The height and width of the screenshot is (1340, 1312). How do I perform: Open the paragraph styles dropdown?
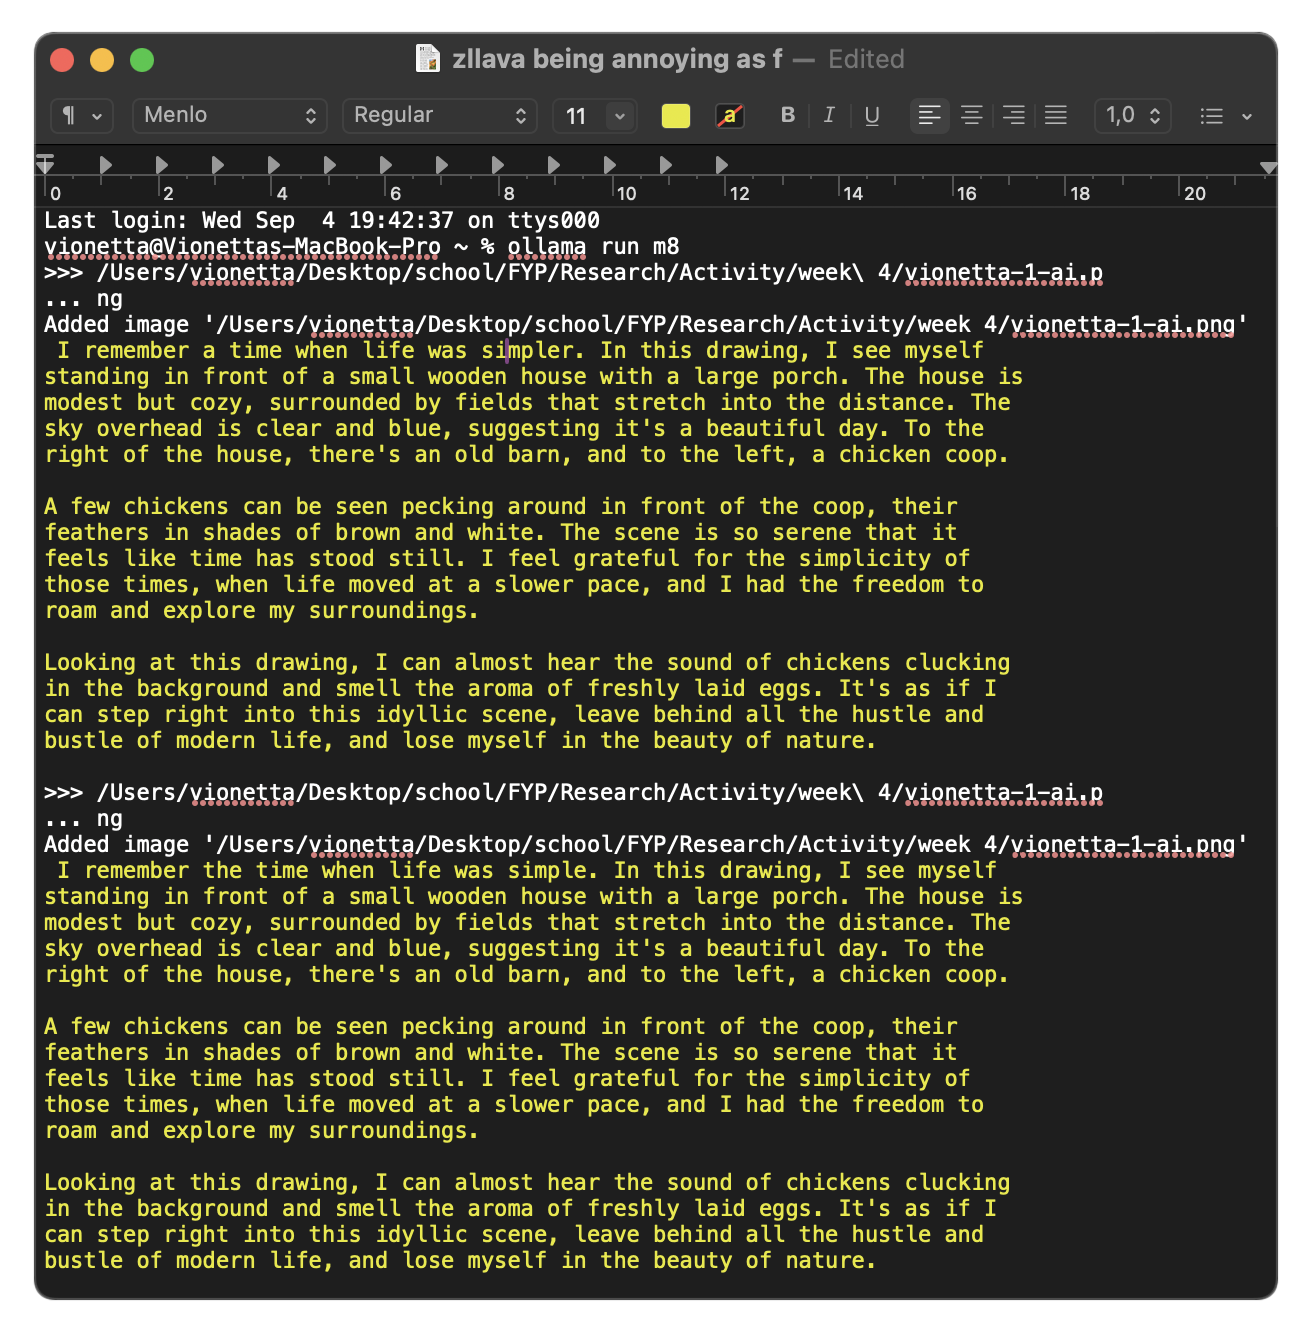point(82,116)
